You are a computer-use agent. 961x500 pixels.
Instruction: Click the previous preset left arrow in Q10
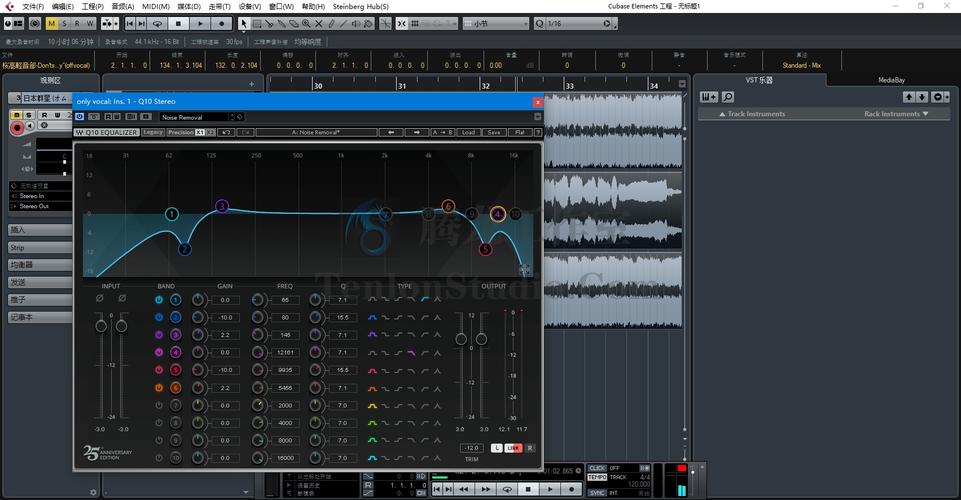pos(390,132)
